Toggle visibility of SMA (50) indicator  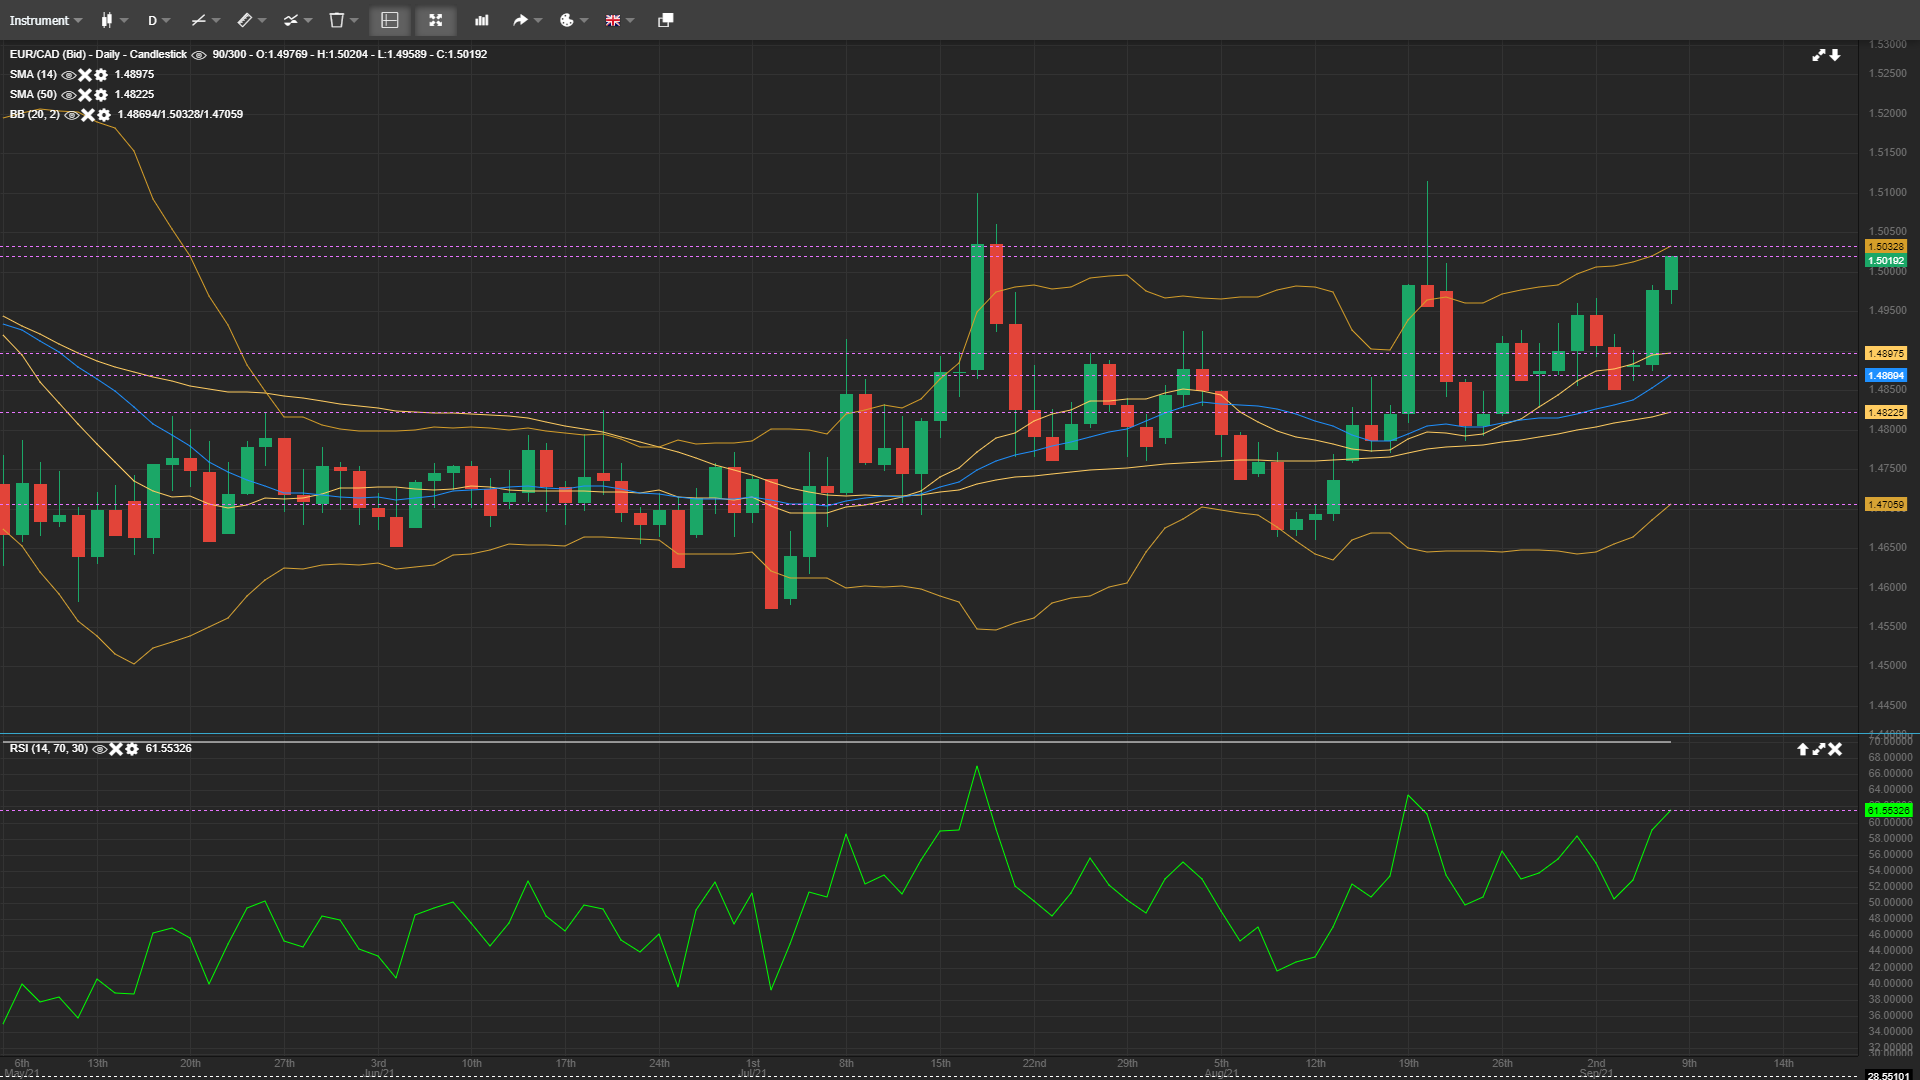click(68, 95)
